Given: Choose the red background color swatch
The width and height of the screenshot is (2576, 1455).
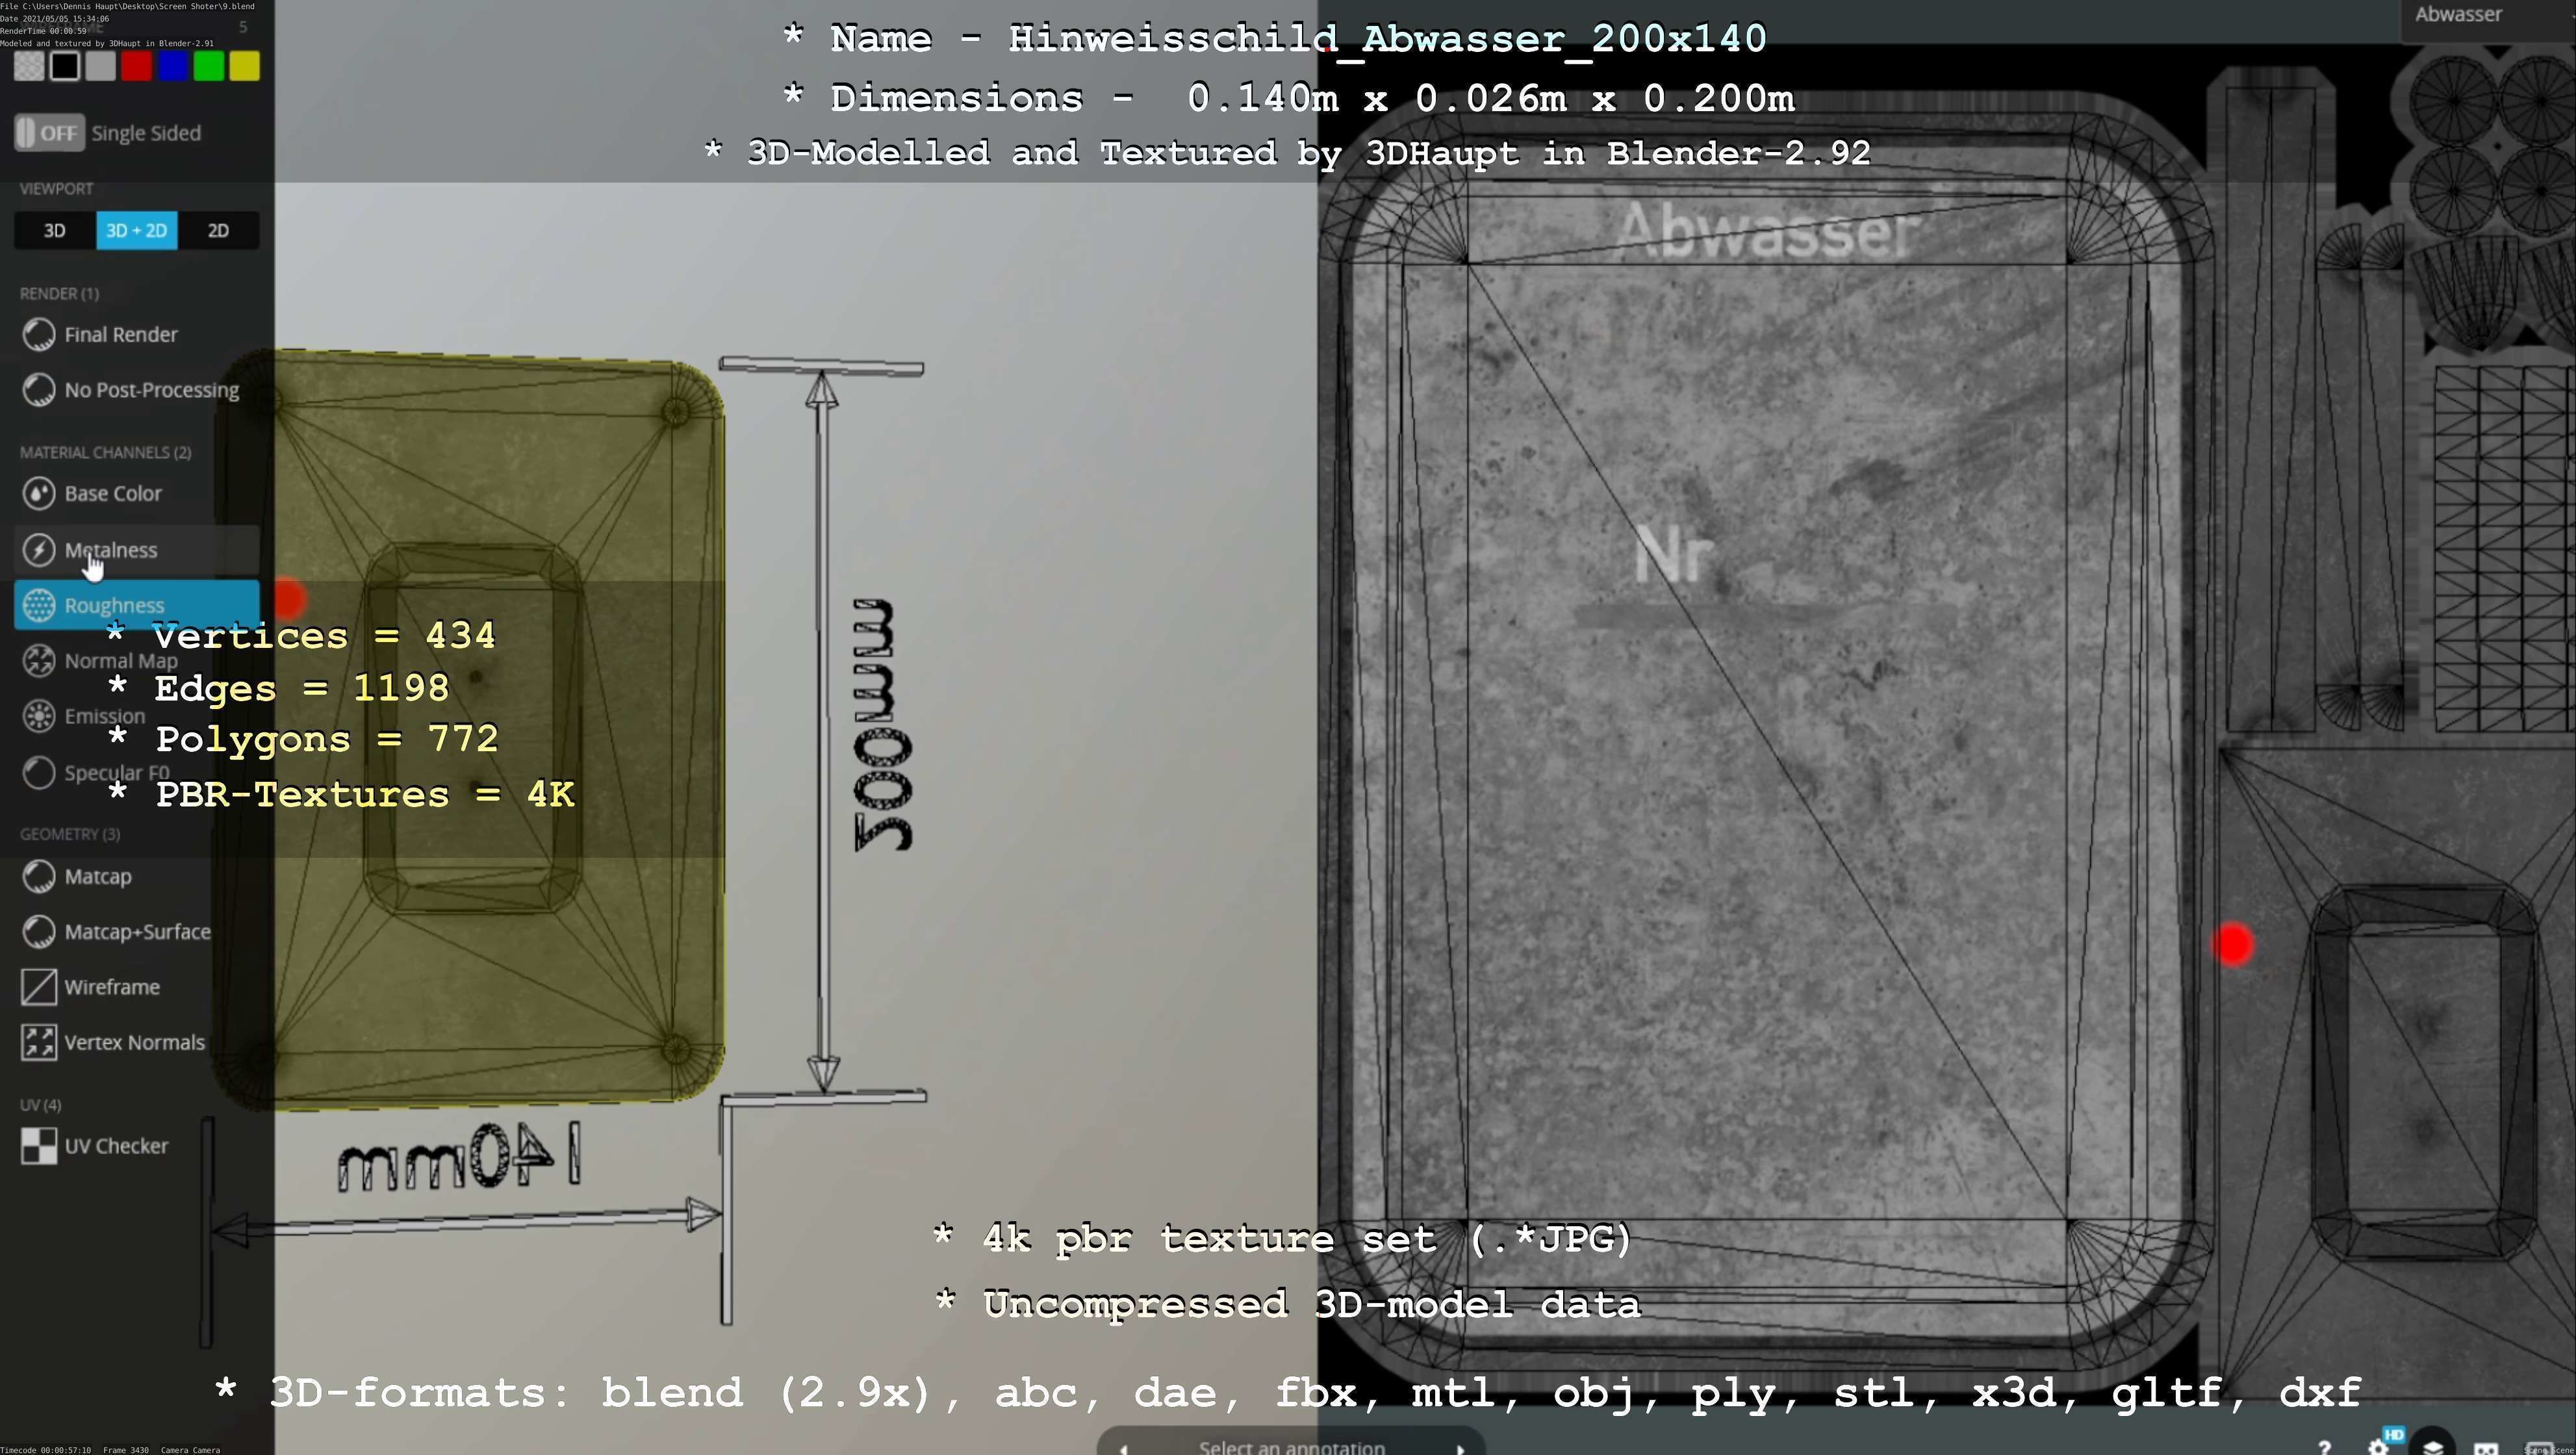Looking at the screenshot, I should (137, 67).
